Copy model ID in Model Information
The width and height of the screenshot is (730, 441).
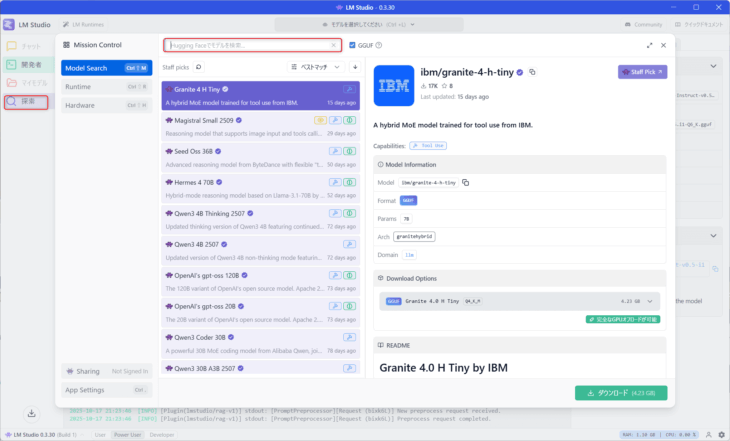[466, 183]
